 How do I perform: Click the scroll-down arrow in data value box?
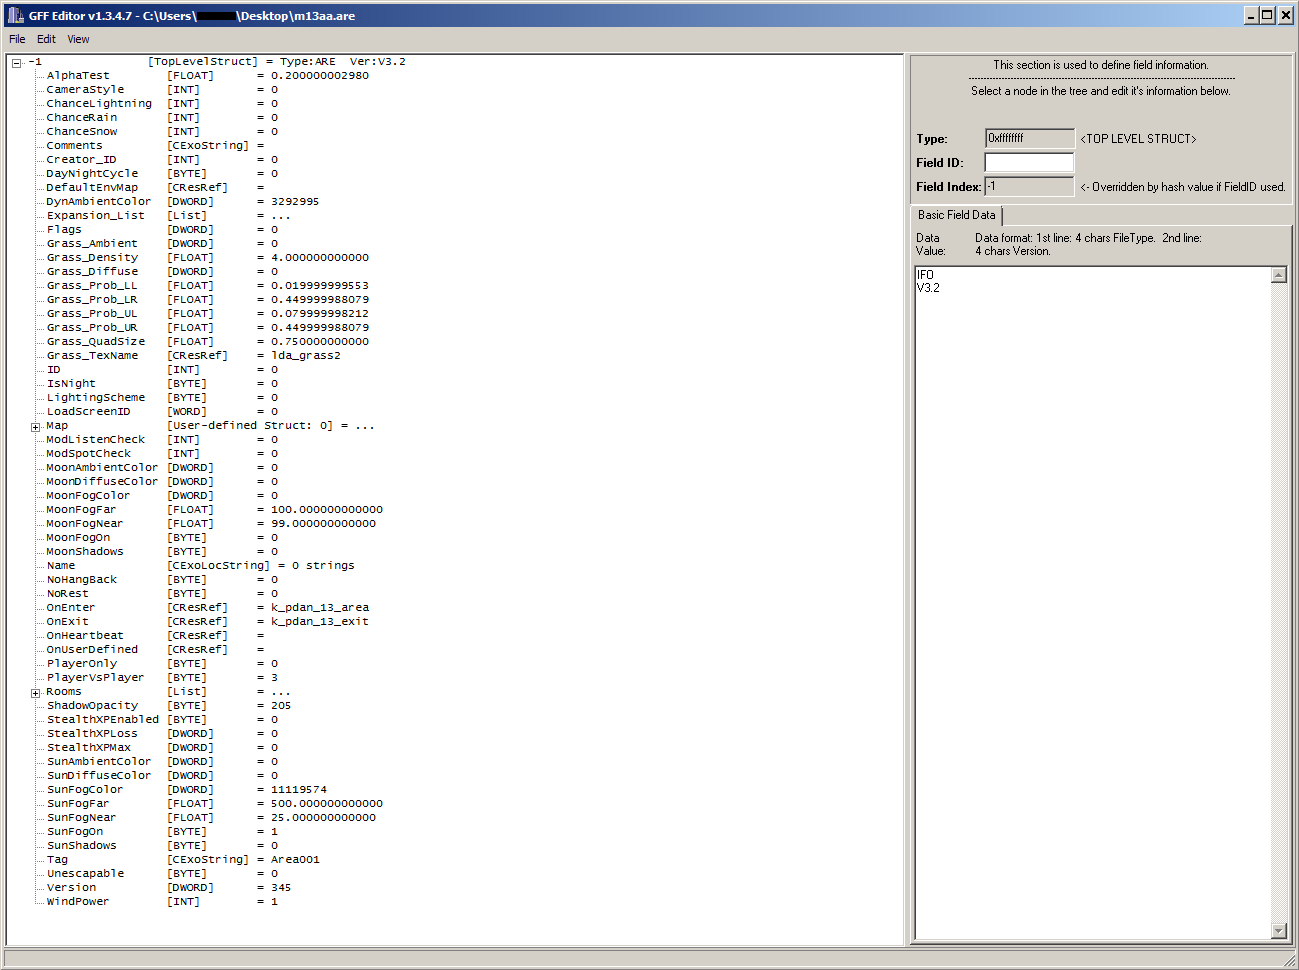(1278, 931)
